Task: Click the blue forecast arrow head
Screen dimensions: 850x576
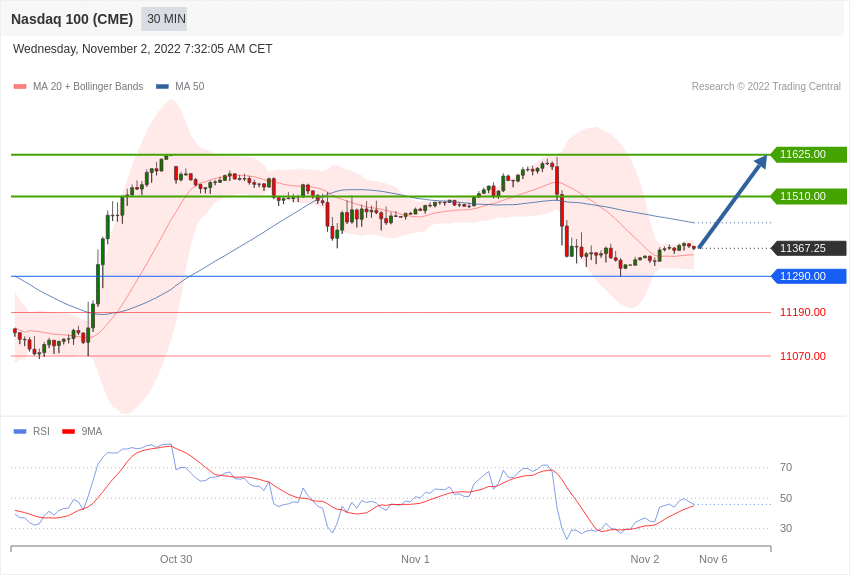Action: click(x=762, y=161)
